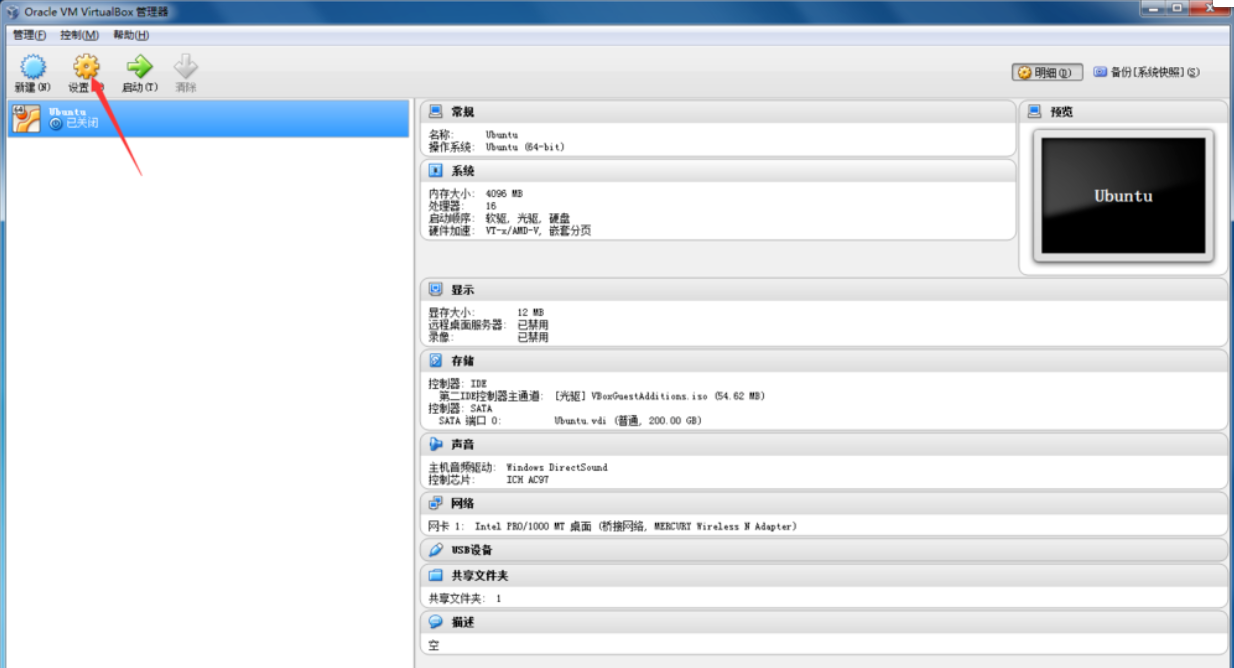This screenshot has height=668, width=1234.
Task: Click the Network (网络) section icon
Action: [436, 503]
